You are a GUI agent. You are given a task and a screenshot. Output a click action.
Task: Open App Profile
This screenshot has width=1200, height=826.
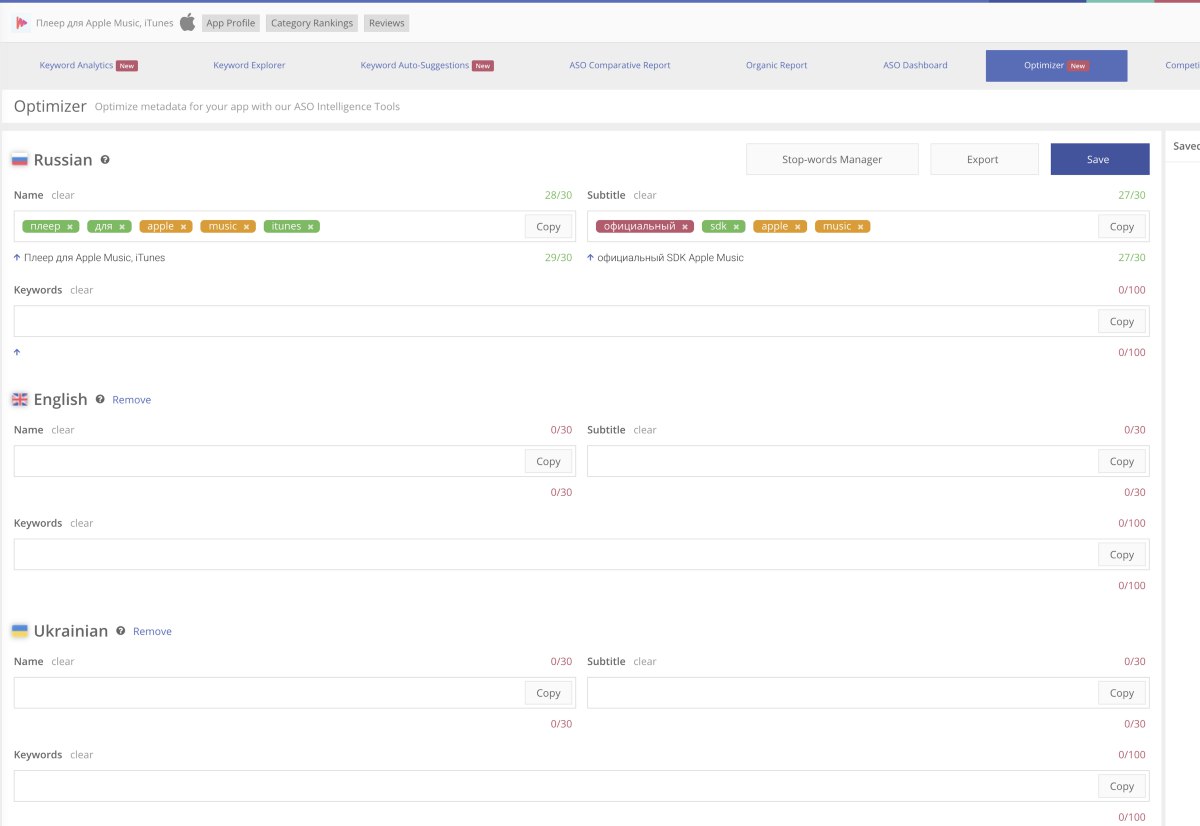pyautogui.click(x=231, y=23)
